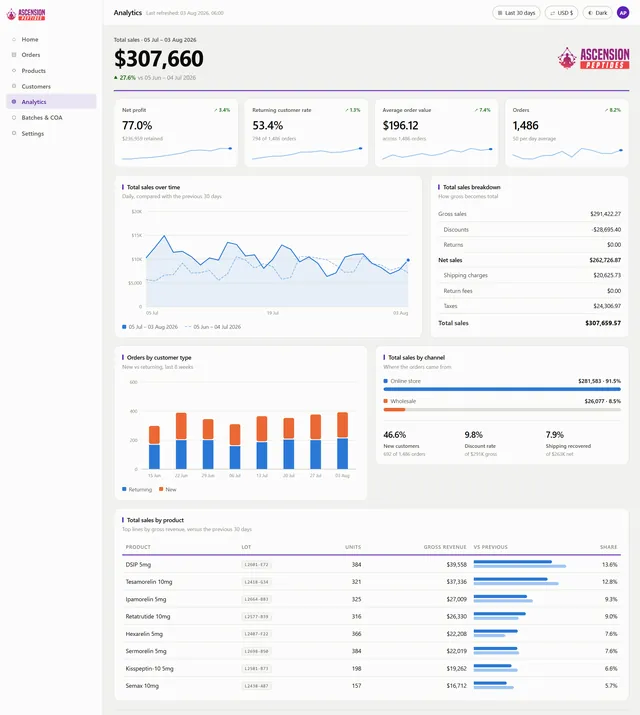640x715 pixels.
Task: Click the 1.3% trend arrow on Returning customer rate card
Action: coord(352,110)
